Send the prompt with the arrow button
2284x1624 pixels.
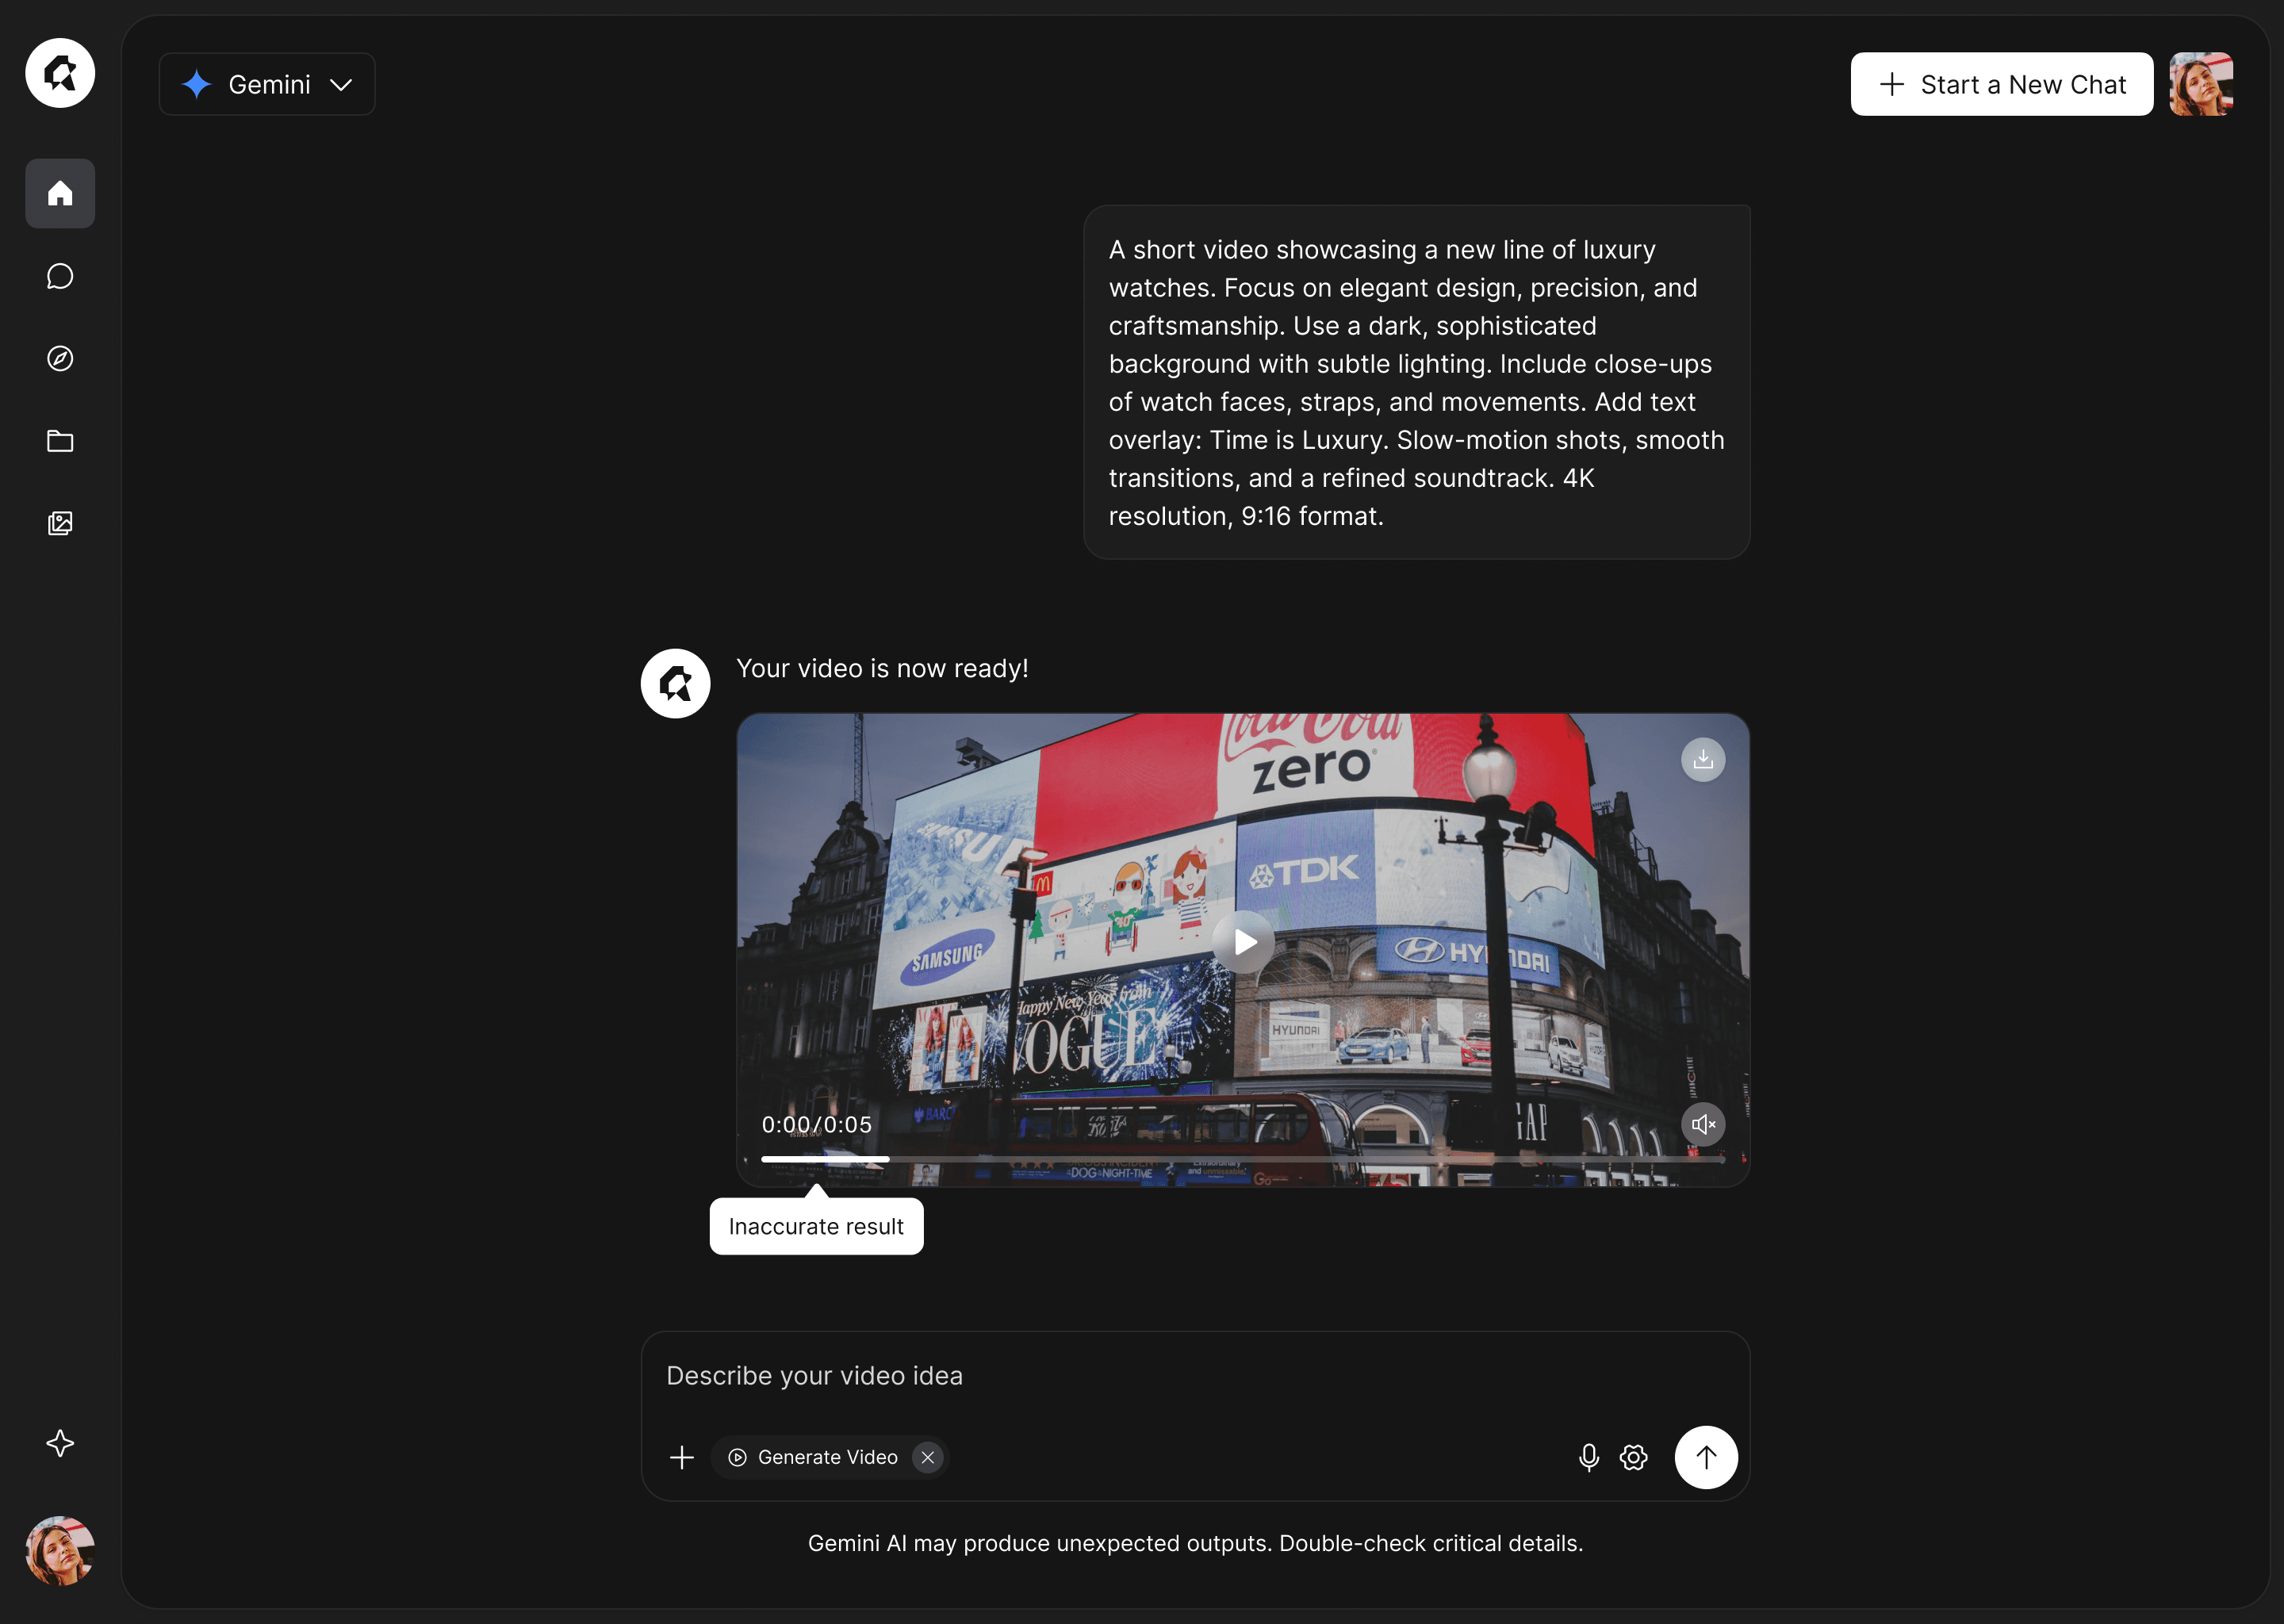(x=1705, y=1457)
